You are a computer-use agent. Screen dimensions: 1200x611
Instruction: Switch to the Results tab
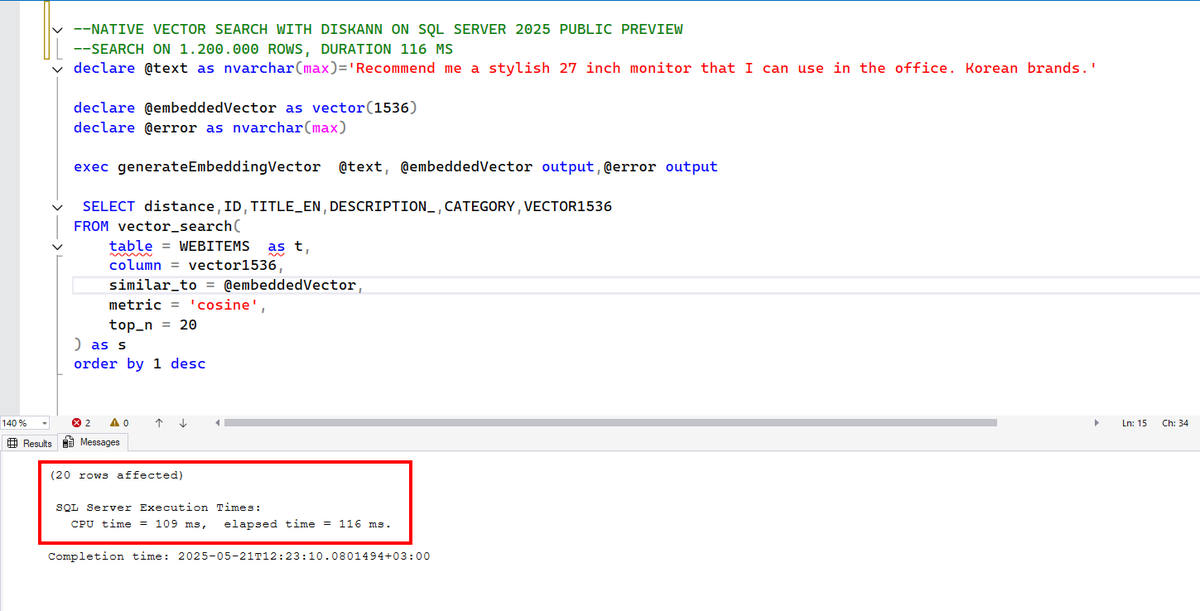pos(30,442)
